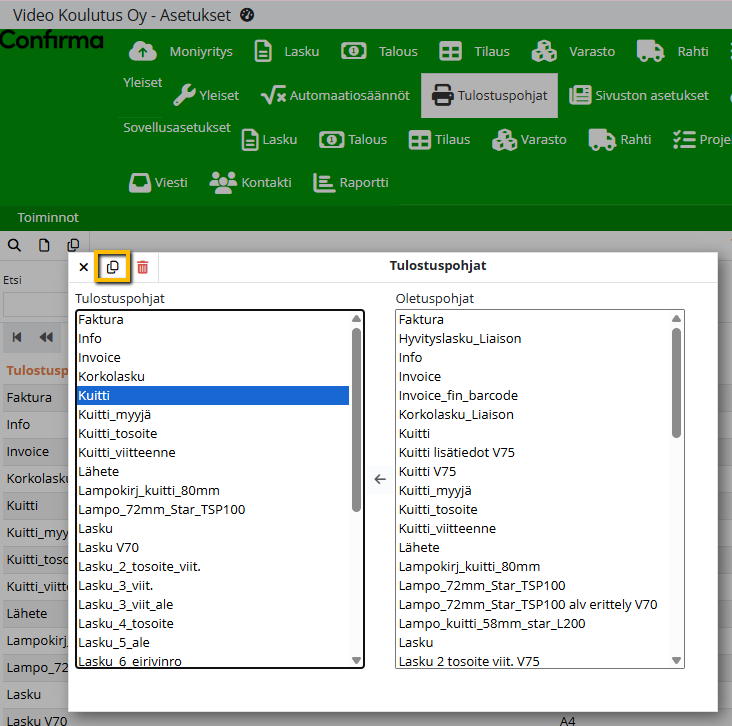Open Sivuston asetukset settings
Viewport: 732px width, 726px height.
point(639,96)
